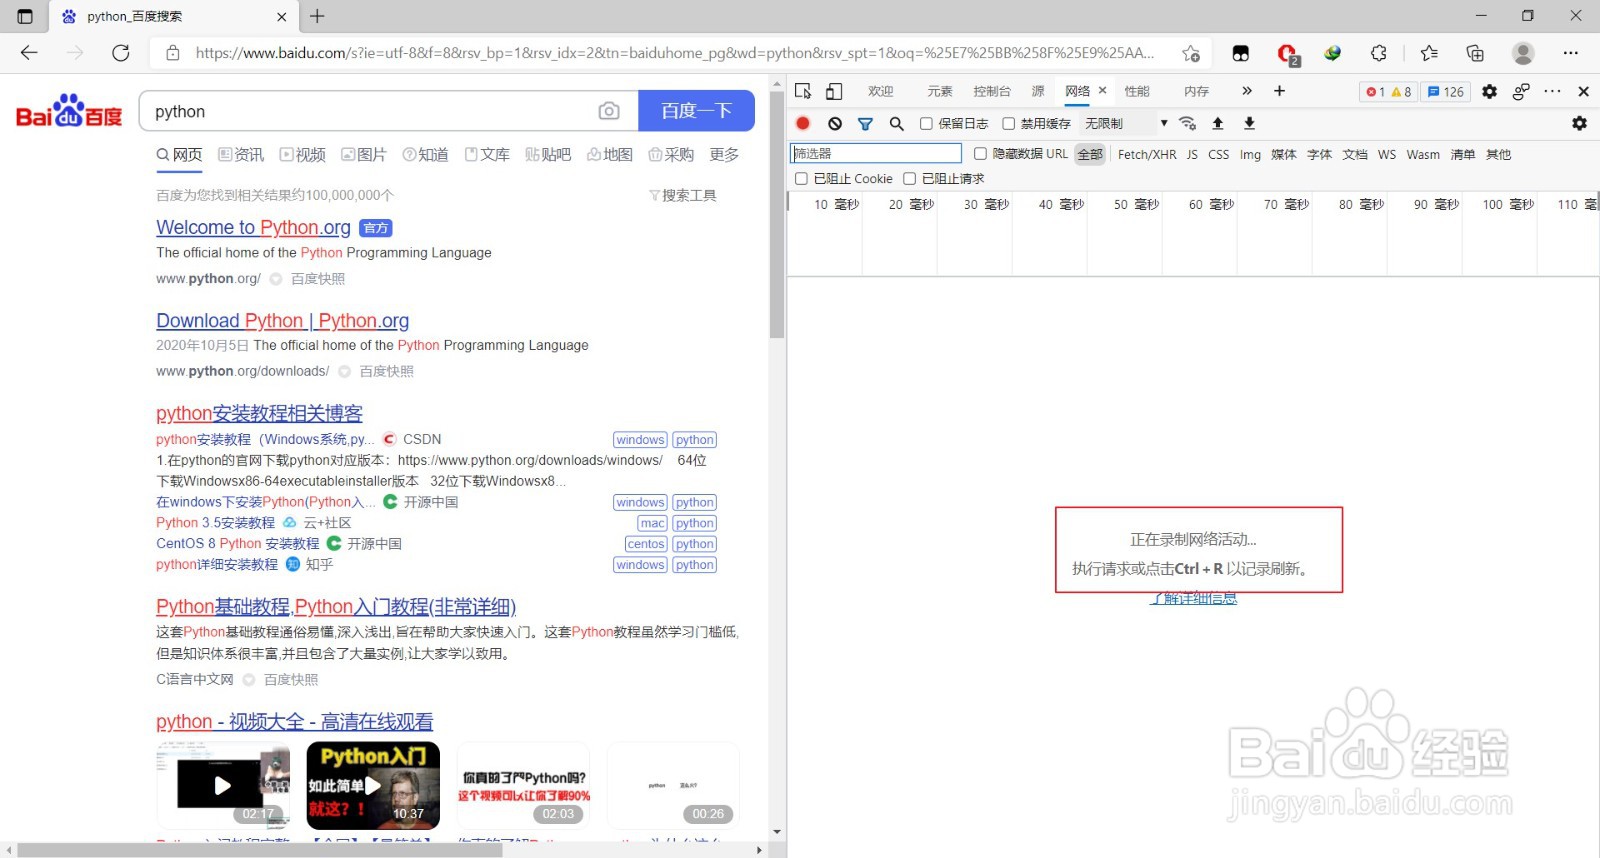Click the network 筛选器 filter input
This screenshot has height=858, width=1600.
pos(876,154)
